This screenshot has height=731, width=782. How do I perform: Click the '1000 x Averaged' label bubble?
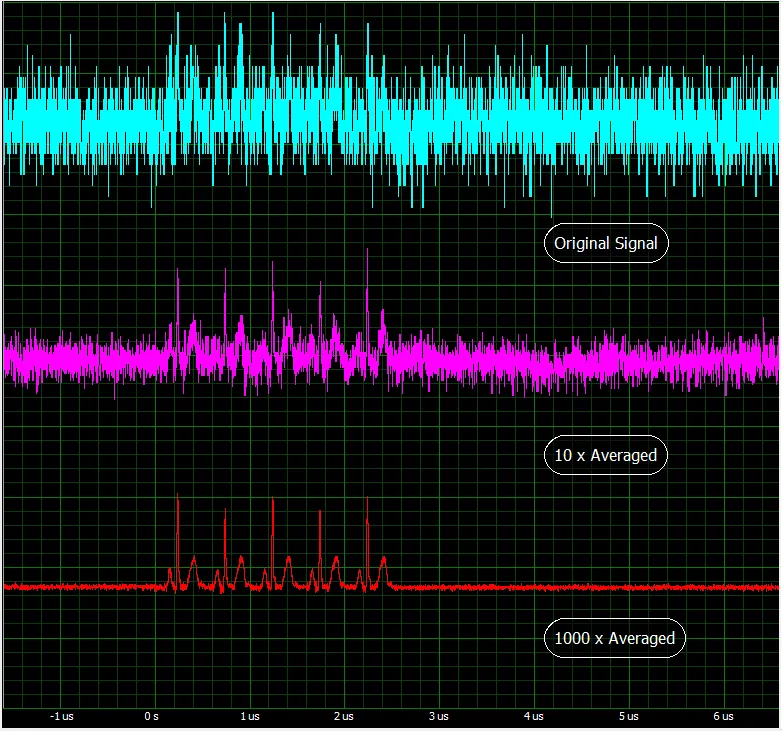614,638
